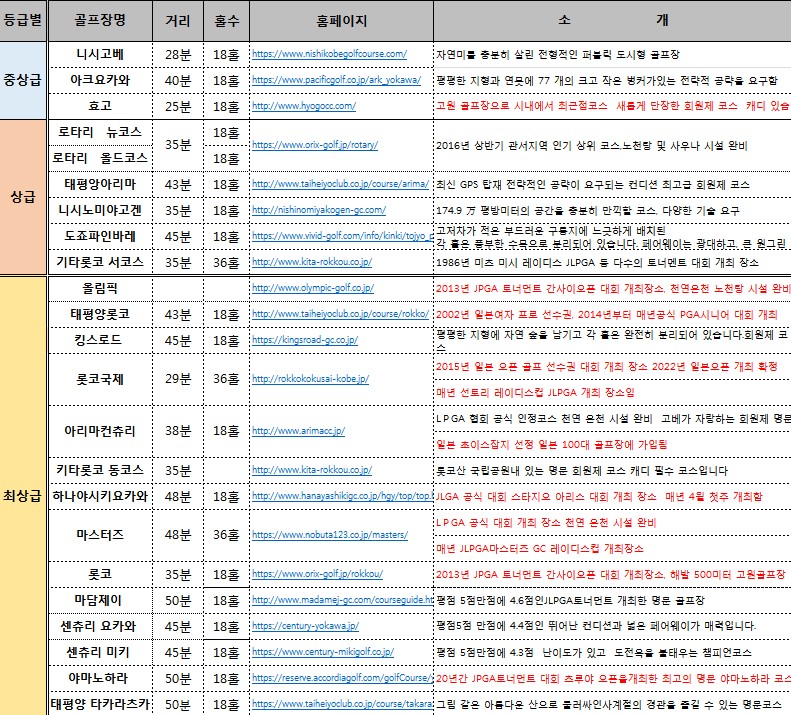Select the 도죠파인바레 cell
The width and height of the screenshot is (791, 715).
pyautogui.click(x=100, y=236)
